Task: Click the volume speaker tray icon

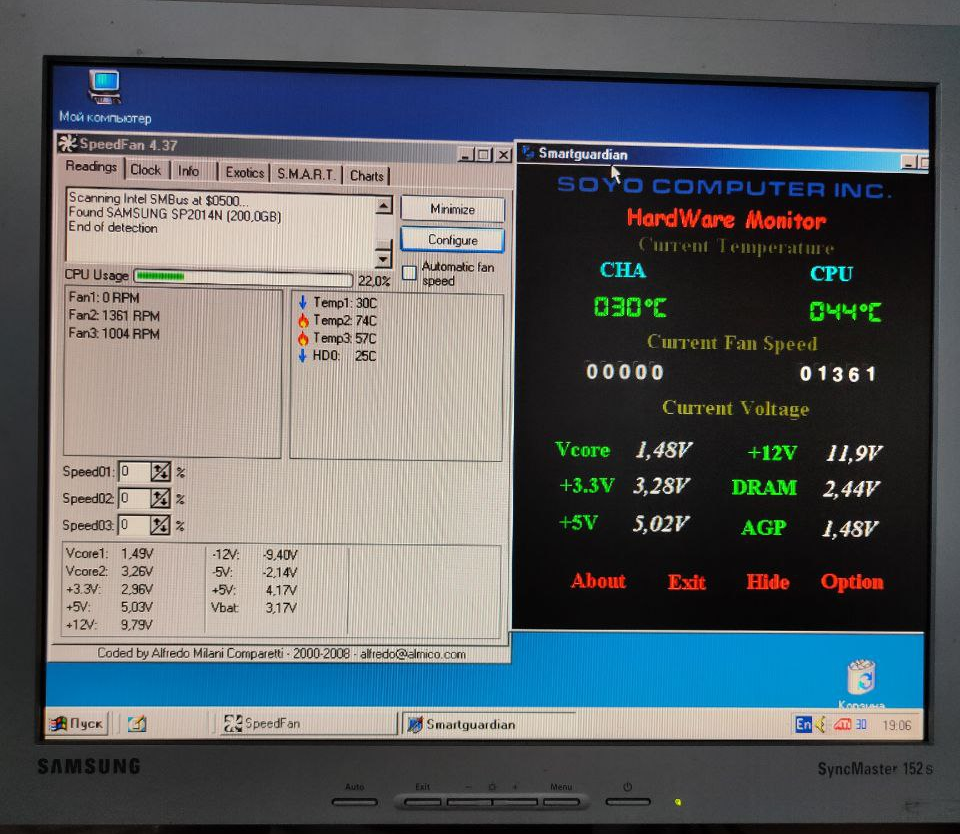Action: pyautogui.click(x=820, y=725)
